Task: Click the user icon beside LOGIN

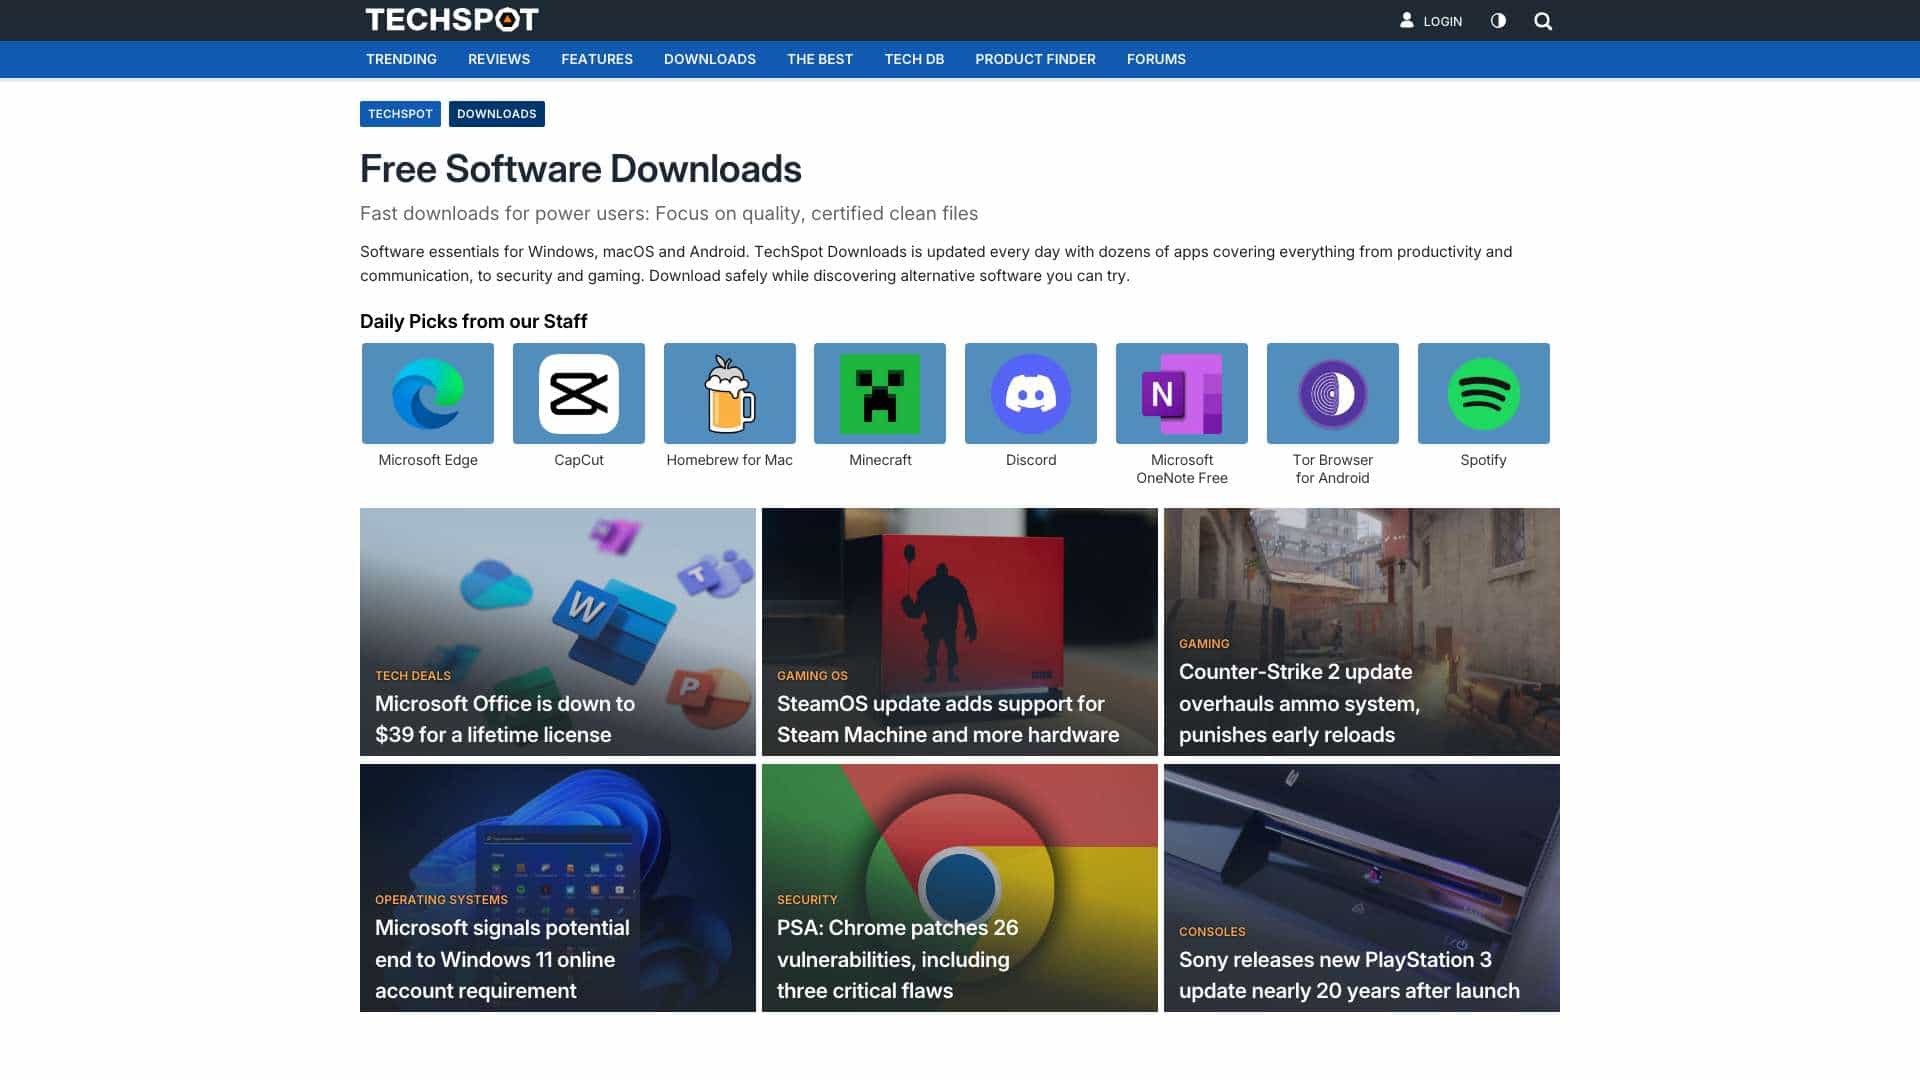Action: pos(1407,20)
